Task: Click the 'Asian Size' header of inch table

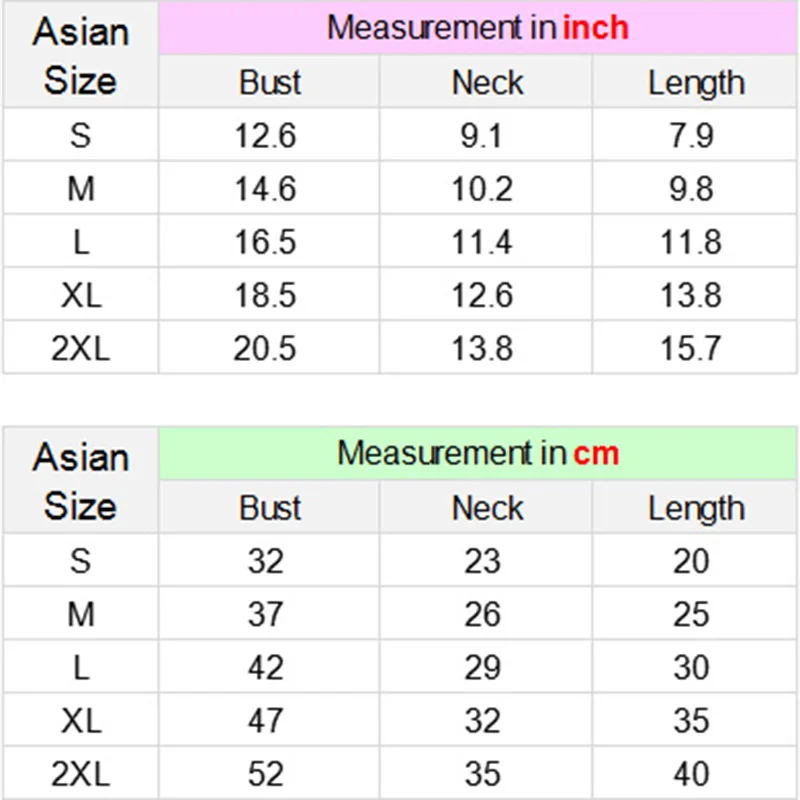Action: pos(80,55)
